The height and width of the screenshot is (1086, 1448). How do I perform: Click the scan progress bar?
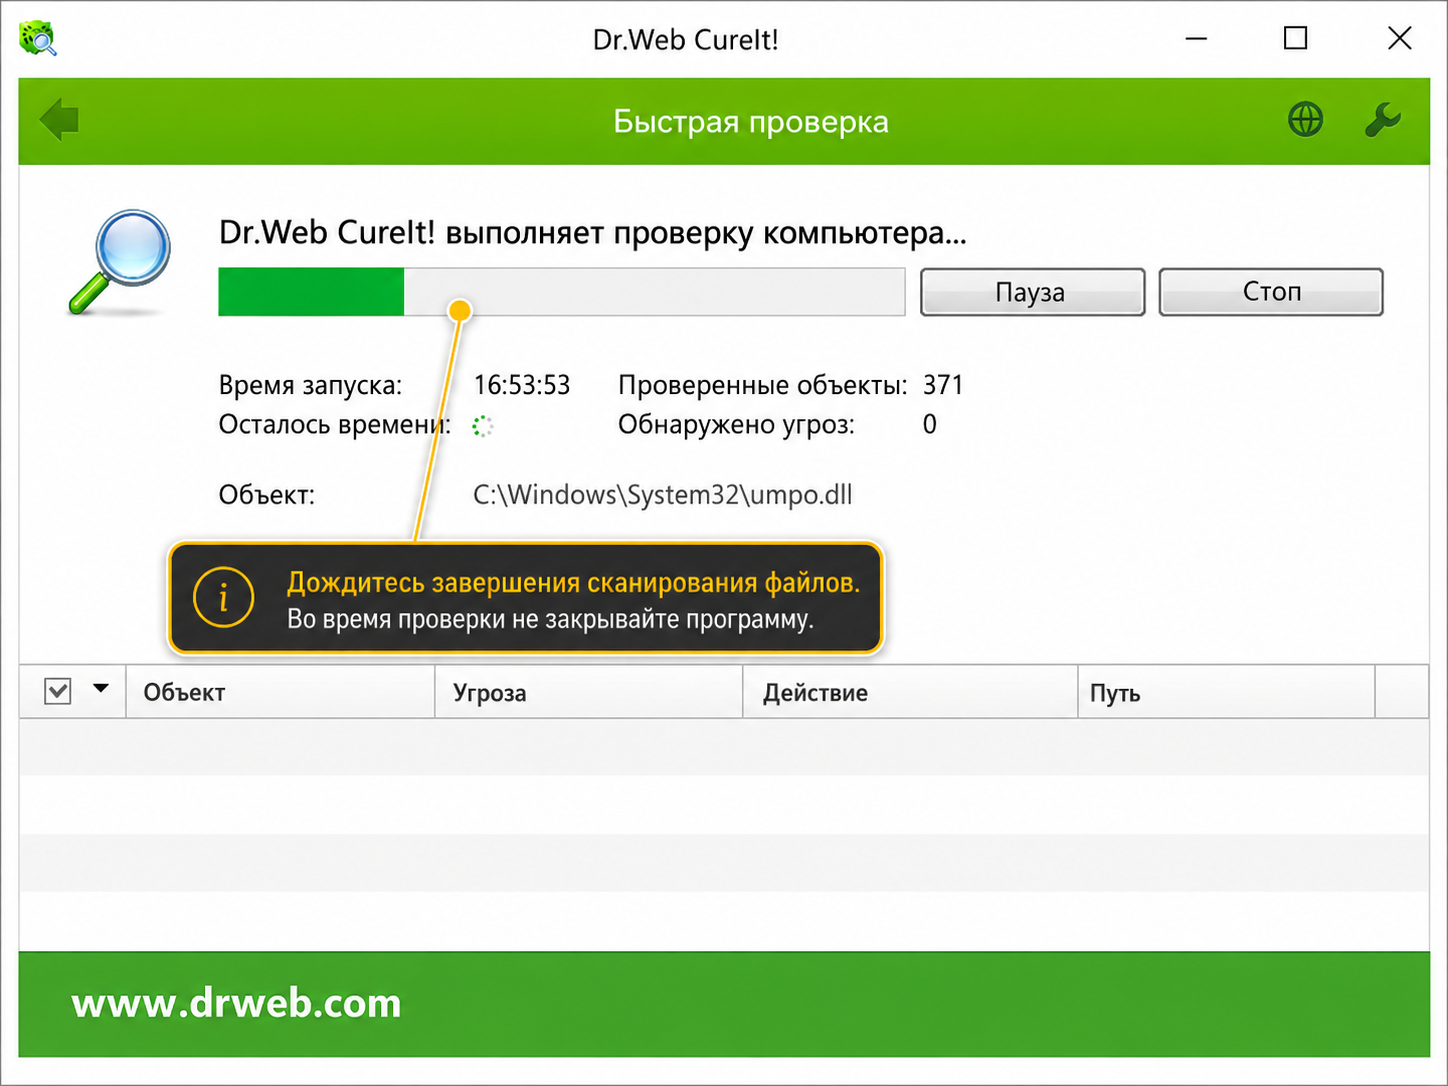point(562,292)
